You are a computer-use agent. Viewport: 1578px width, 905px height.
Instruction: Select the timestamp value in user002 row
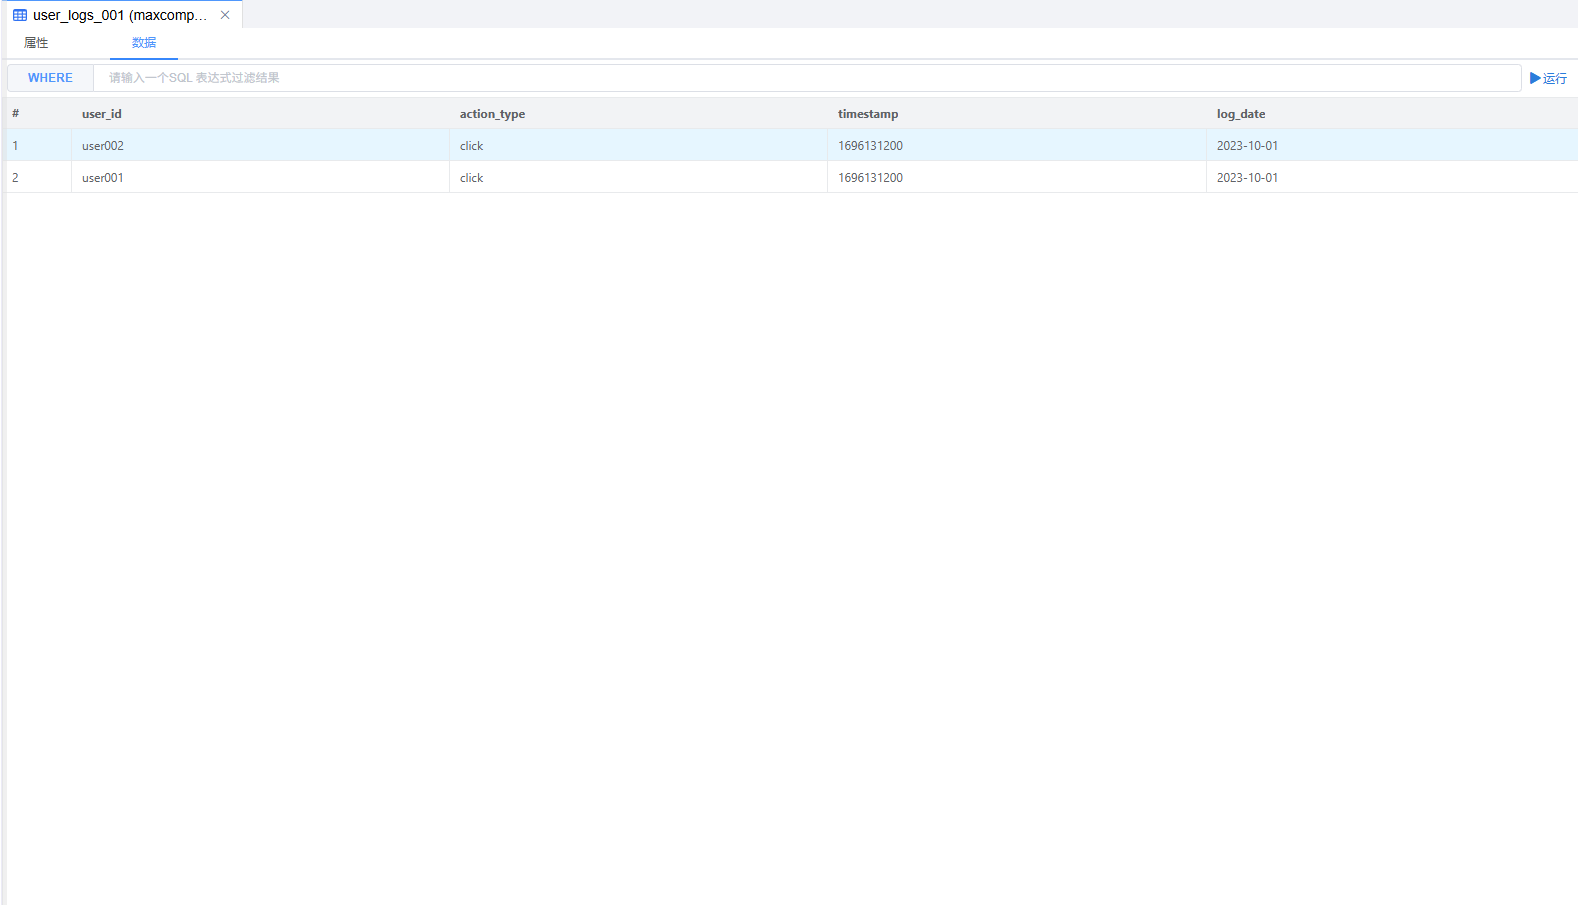pos(870,146)
